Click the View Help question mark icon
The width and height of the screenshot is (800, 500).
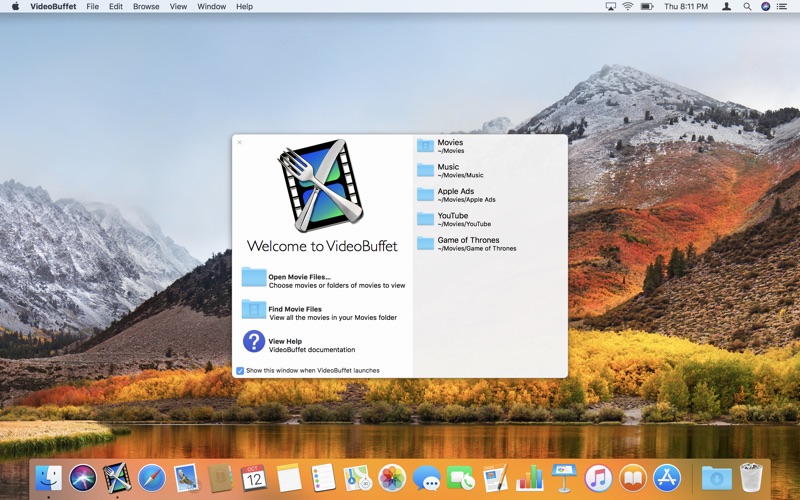[x=254, y=341]
